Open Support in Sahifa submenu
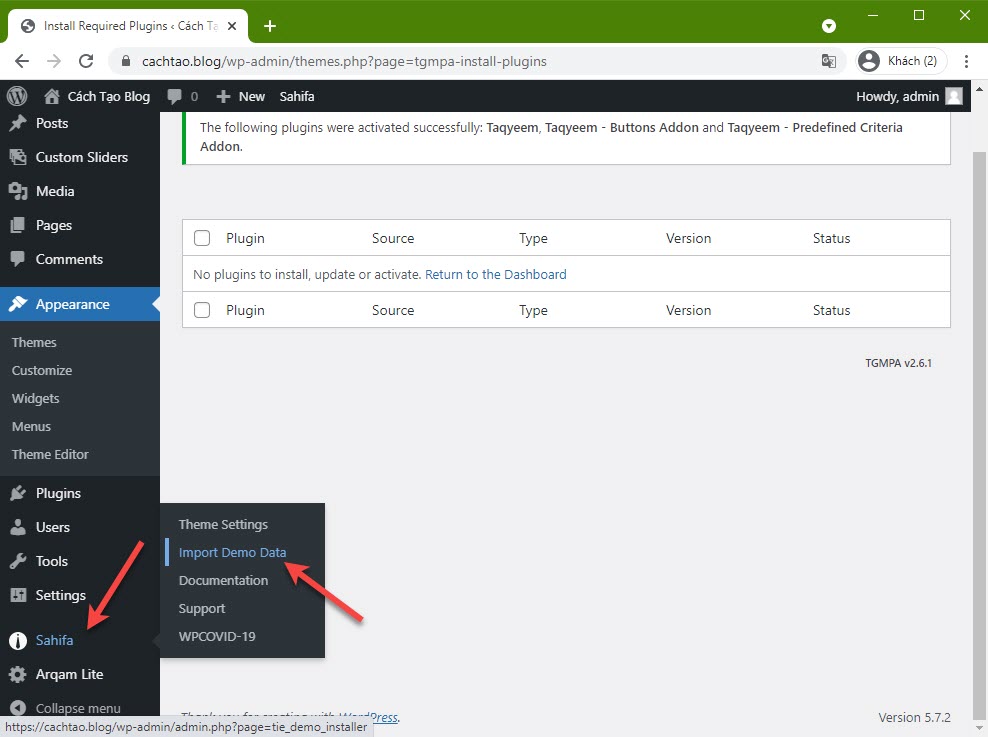The width and height of the screenshot is (988, 737). [x=202, y=608]
